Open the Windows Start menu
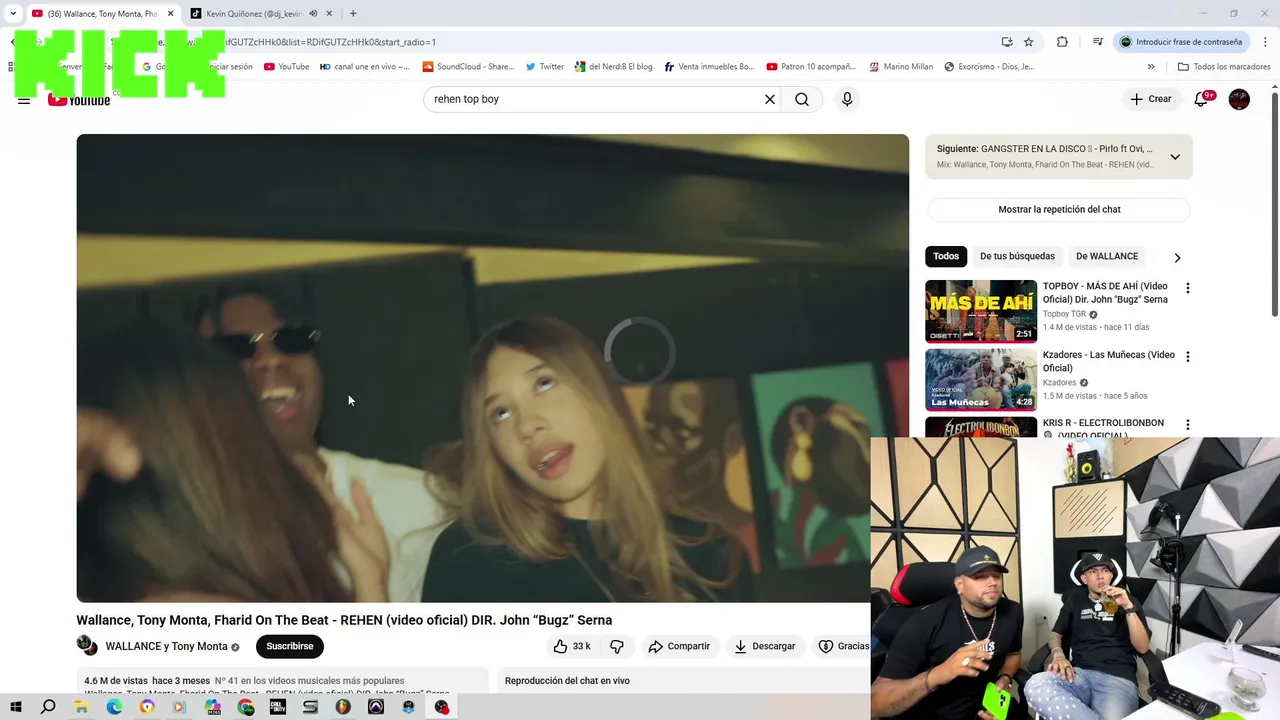 click(x=16, y=707)
